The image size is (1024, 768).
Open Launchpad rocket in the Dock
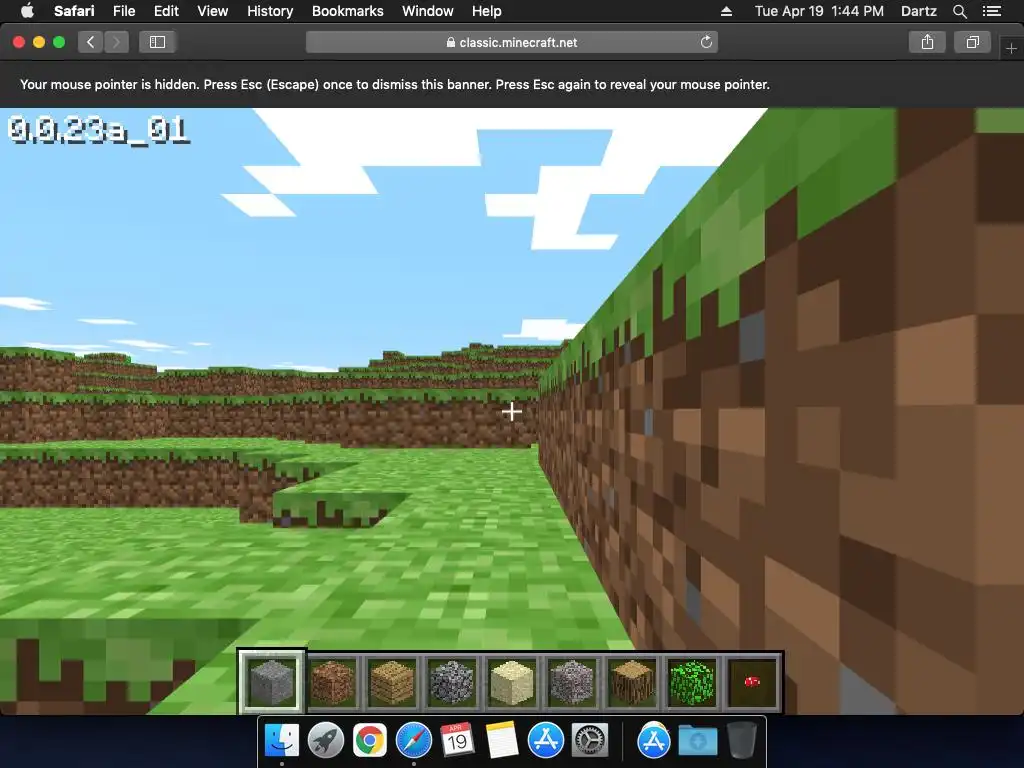click(325, 741)
